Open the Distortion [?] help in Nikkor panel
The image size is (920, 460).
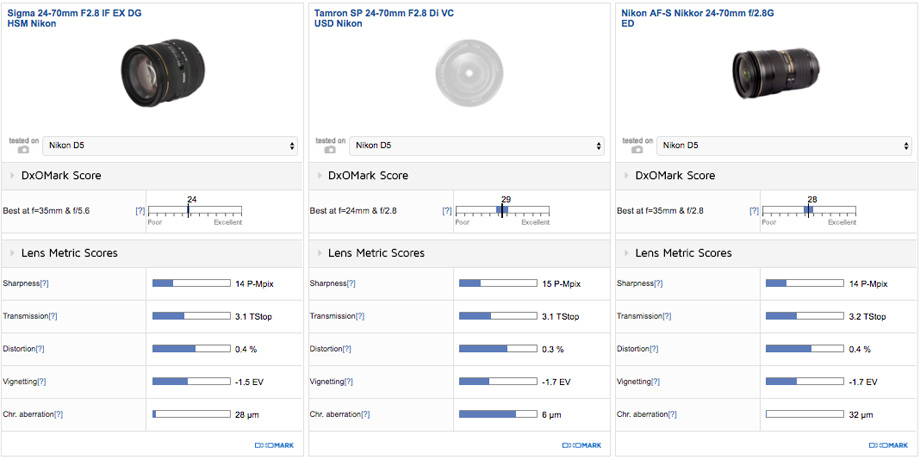(x=654, y=349)
